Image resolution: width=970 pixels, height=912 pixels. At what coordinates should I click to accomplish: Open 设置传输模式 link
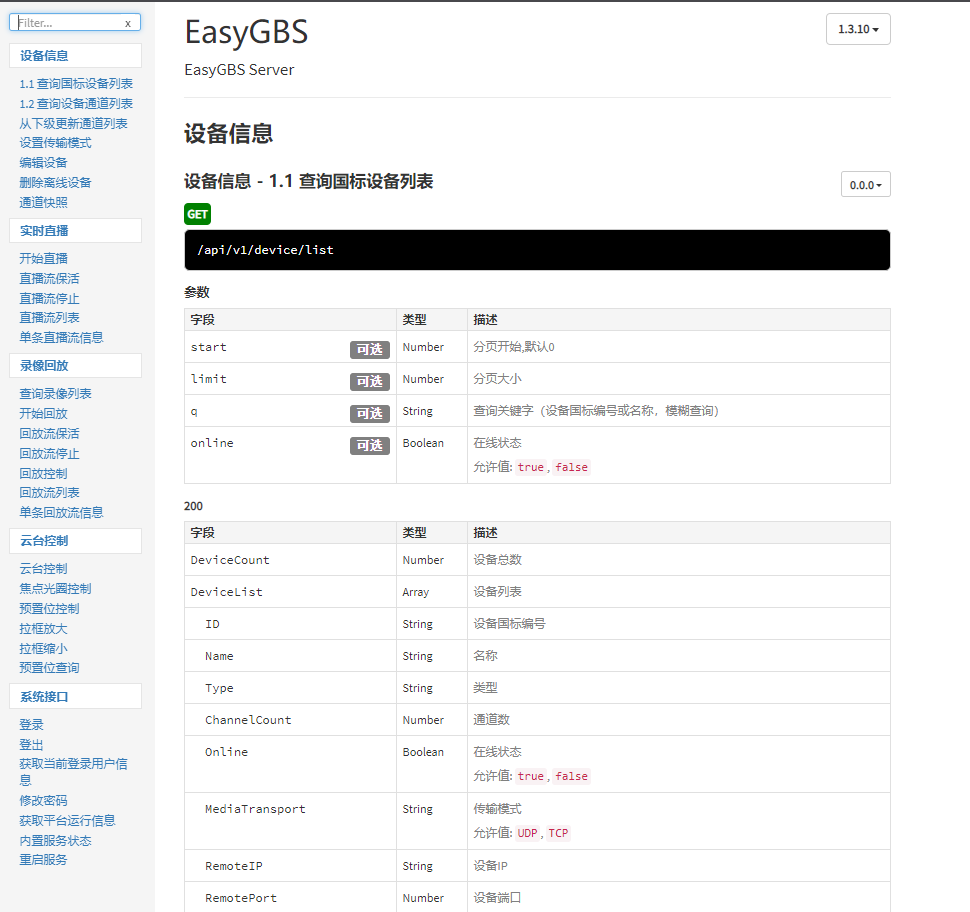click(x=56, y=143)
